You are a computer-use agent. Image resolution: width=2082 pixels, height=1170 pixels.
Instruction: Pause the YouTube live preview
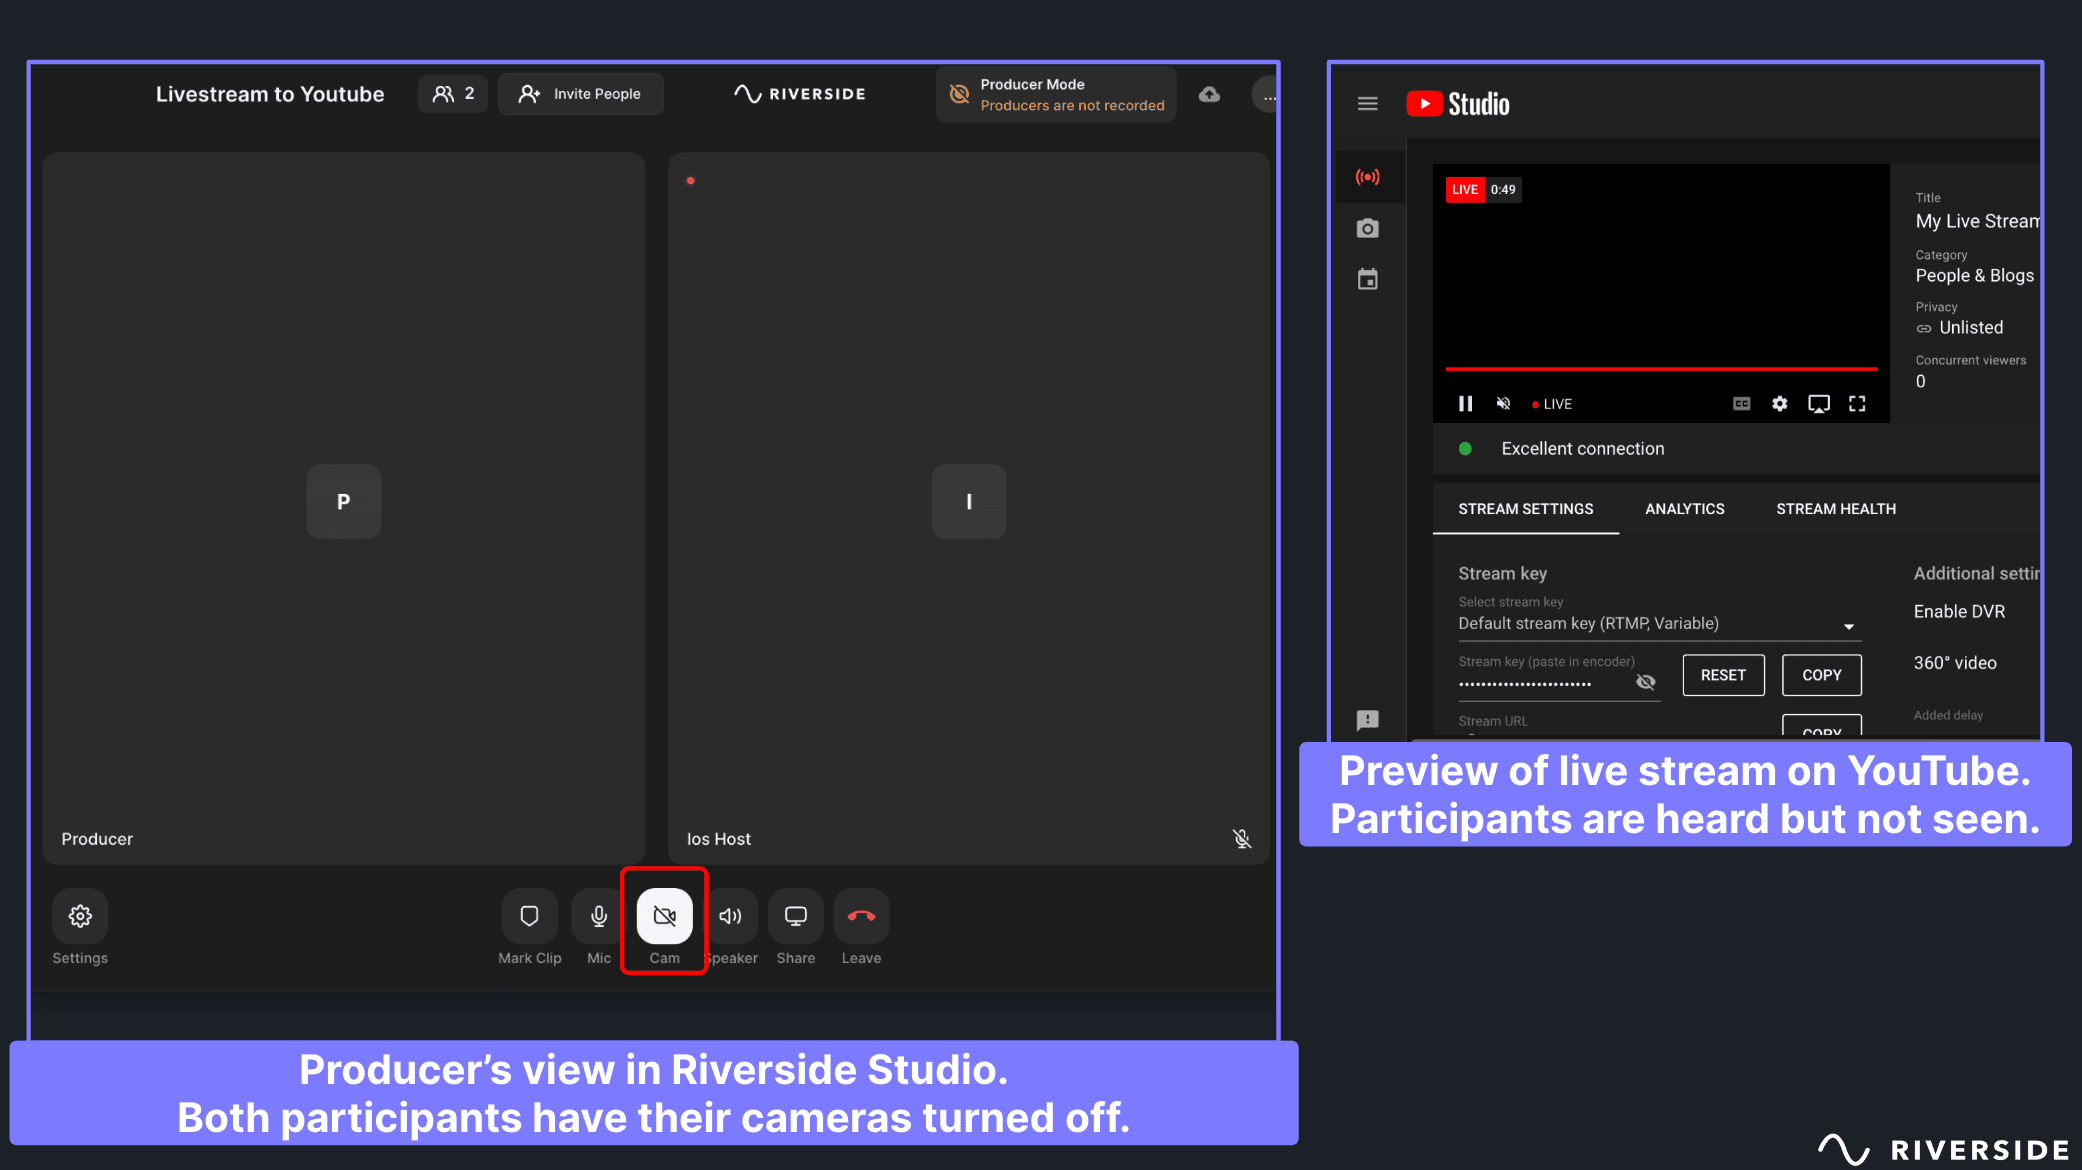(1465, 403)
